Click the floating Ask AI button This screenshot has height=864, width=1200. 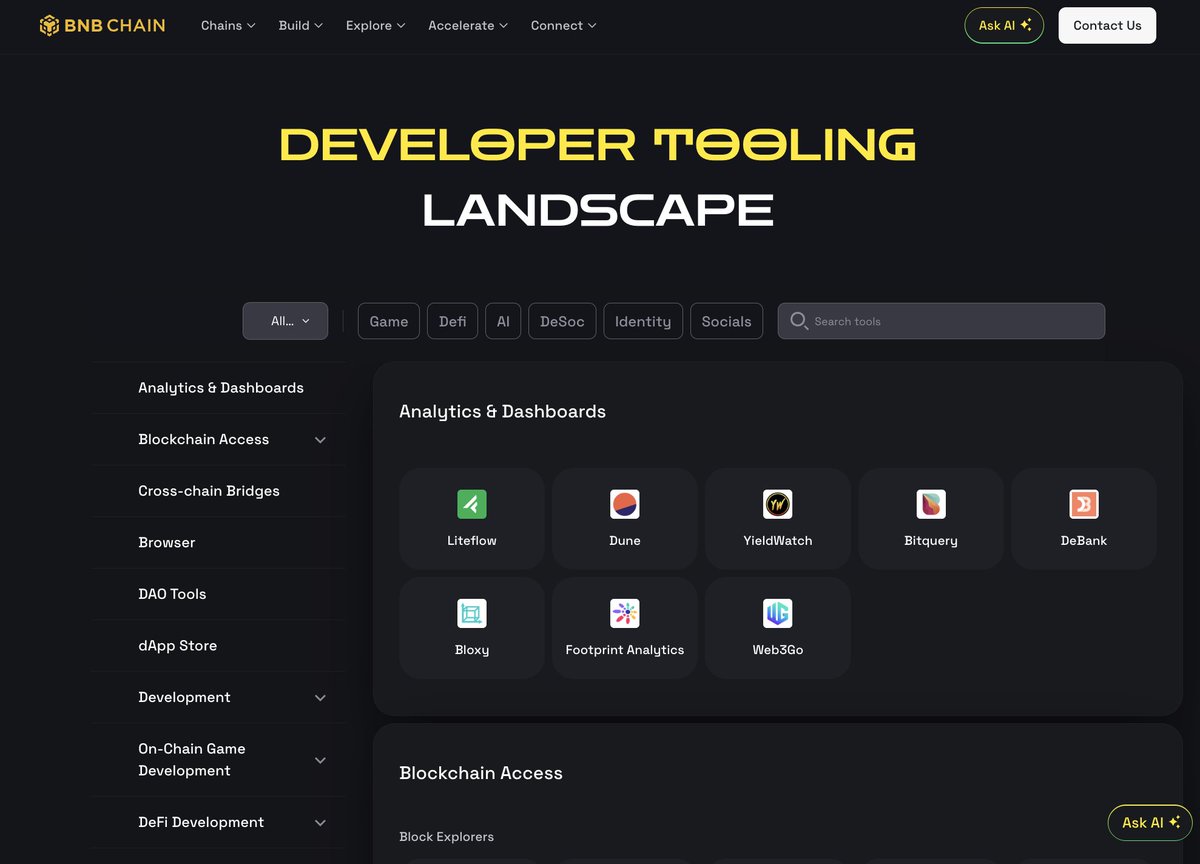[1150, 822]
